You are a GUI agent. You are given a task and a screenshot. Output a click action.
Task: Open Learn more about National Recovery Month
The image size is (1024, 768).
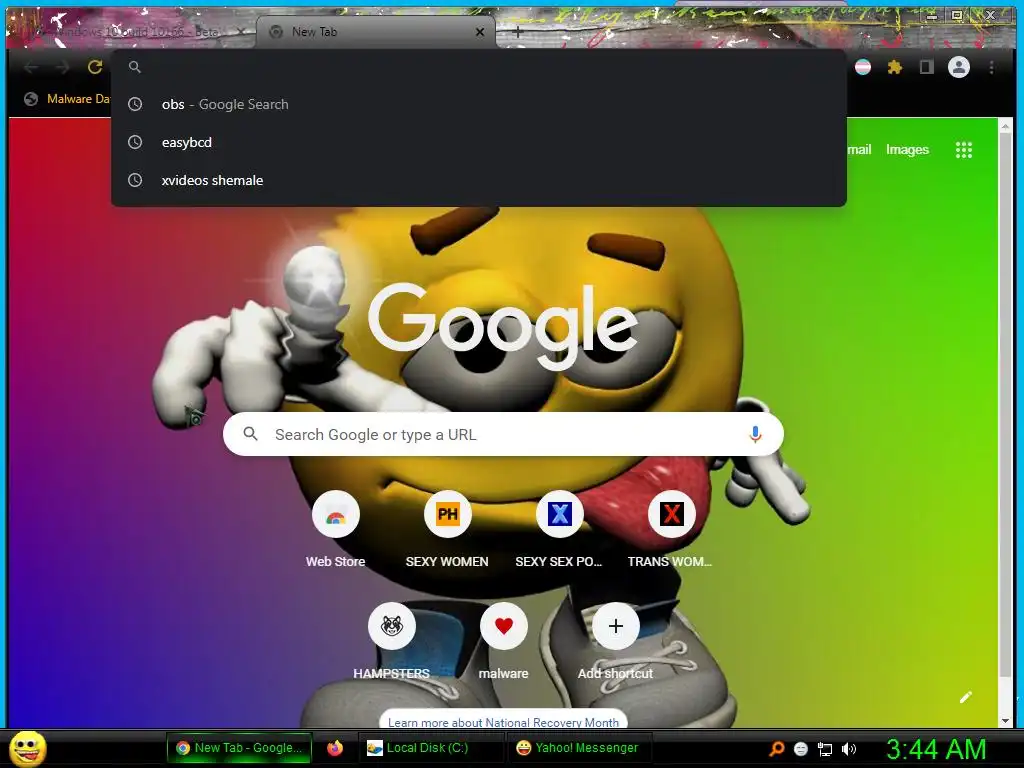coord(503,722)
